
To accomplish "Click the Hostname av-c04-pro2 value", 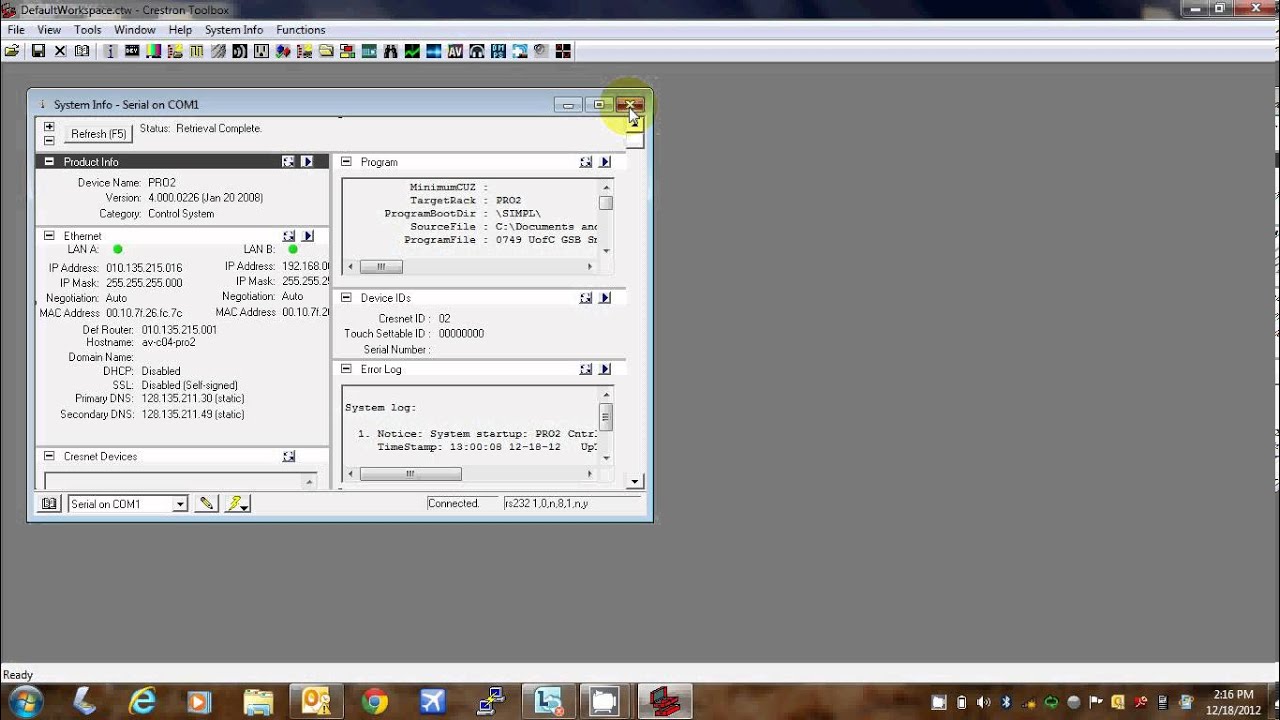I will [169, 342].
